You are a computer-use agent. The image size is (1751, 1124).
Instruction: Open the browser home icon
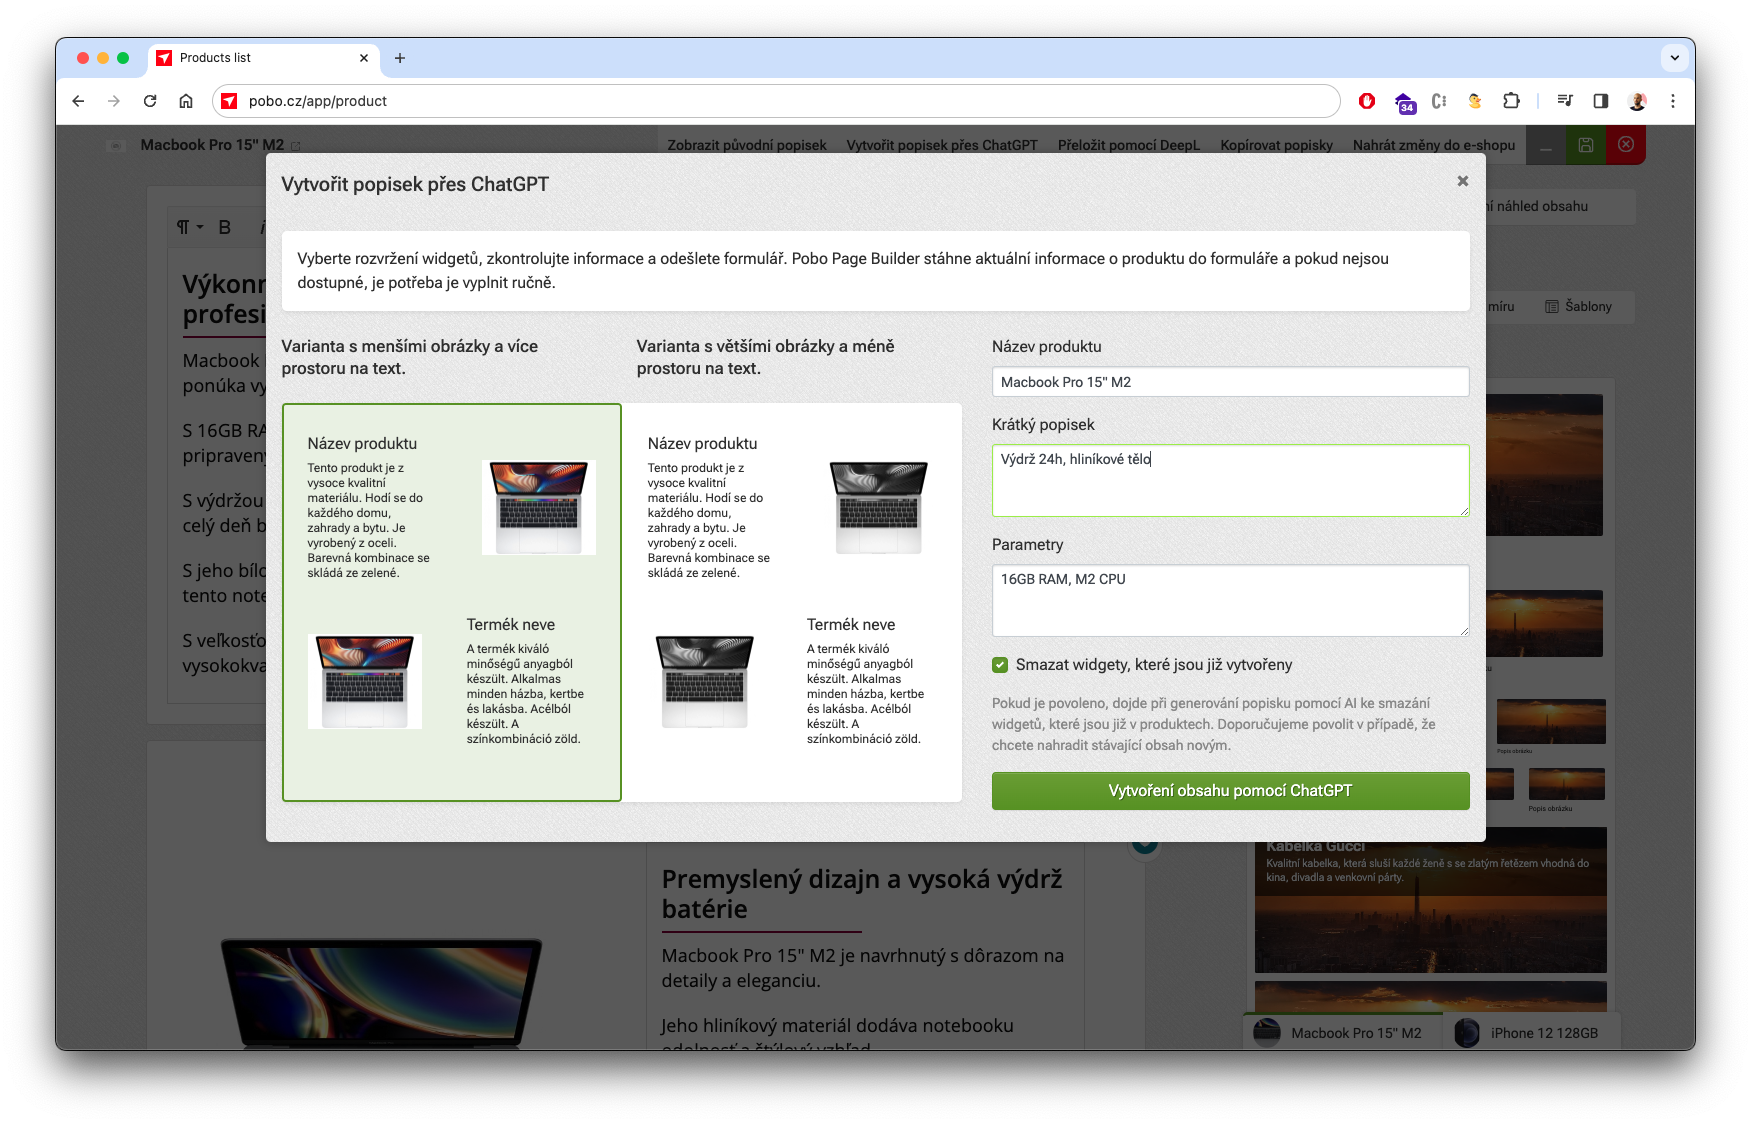(186, 101)
